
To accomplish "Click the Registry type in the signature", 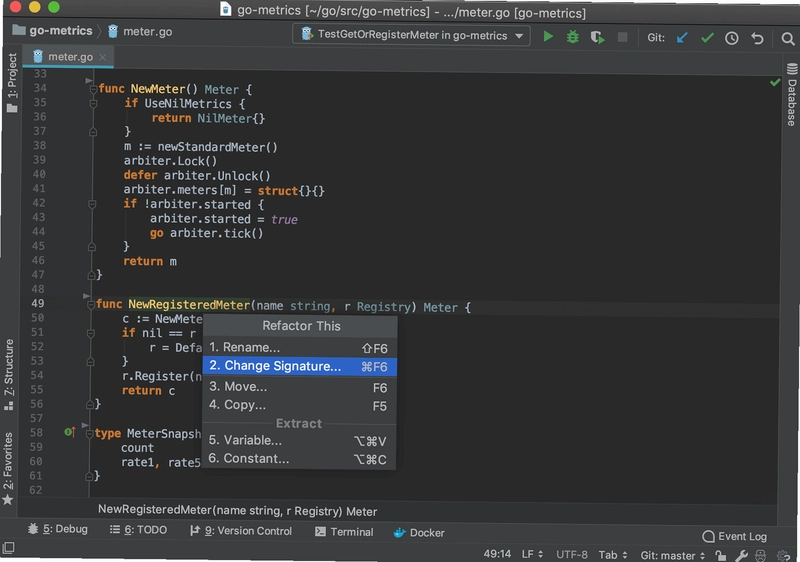I will 384,306.
